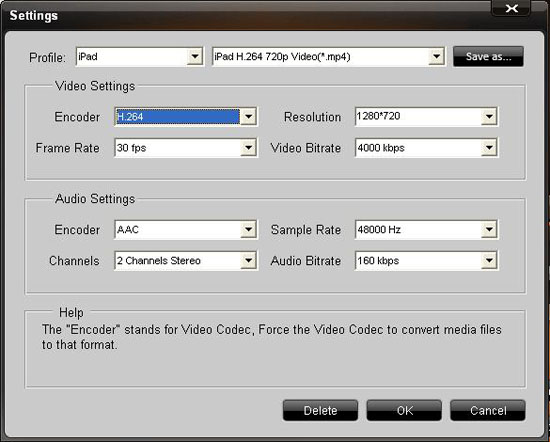Viewport: 550px width, 442px height.
Task: Expand the Video Bitrate 4000 kbps dropdown arrow
Action: [489, 148]
